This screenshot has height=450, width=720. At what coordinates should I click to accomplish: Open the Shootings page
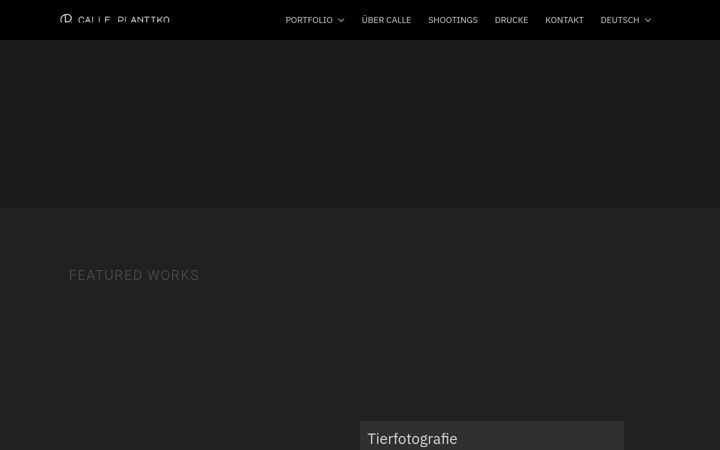point(453,20)
